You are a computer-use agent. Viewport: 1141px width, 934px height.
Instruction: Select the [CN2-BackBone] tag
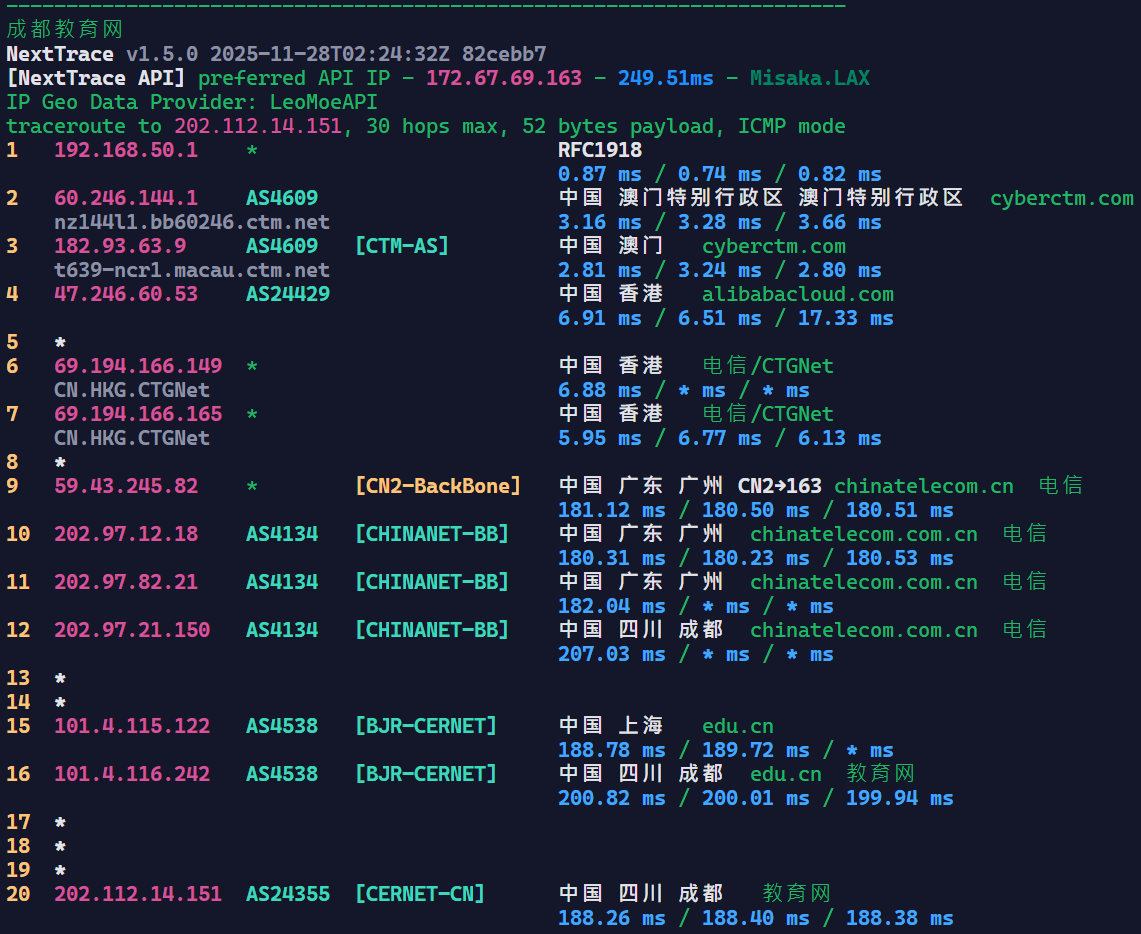click(x=437, y=486)
